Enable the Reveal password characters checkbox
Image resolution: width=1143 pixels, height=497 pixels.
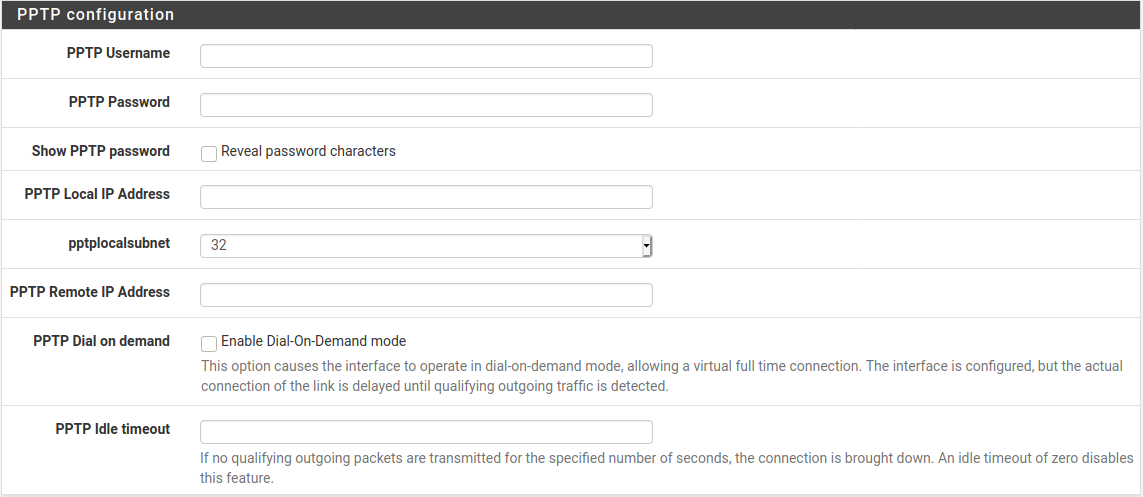click(x=209, y=153)
